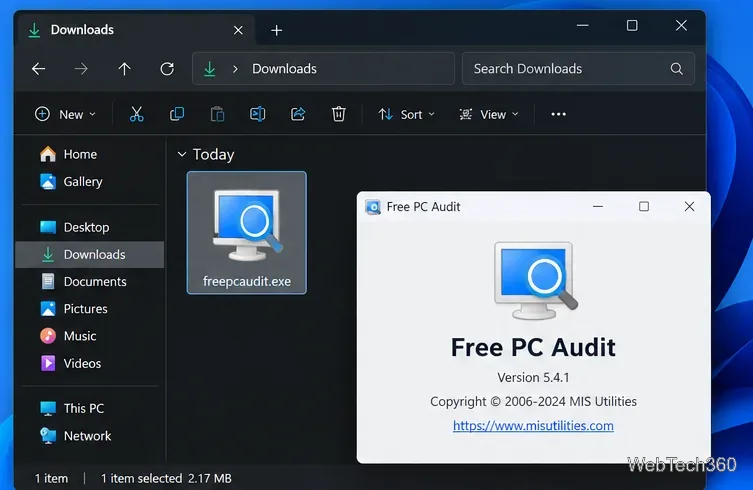753x490 pixels.
Task: Select the freepcaudit.exe file
Action: tap(246, 233)
